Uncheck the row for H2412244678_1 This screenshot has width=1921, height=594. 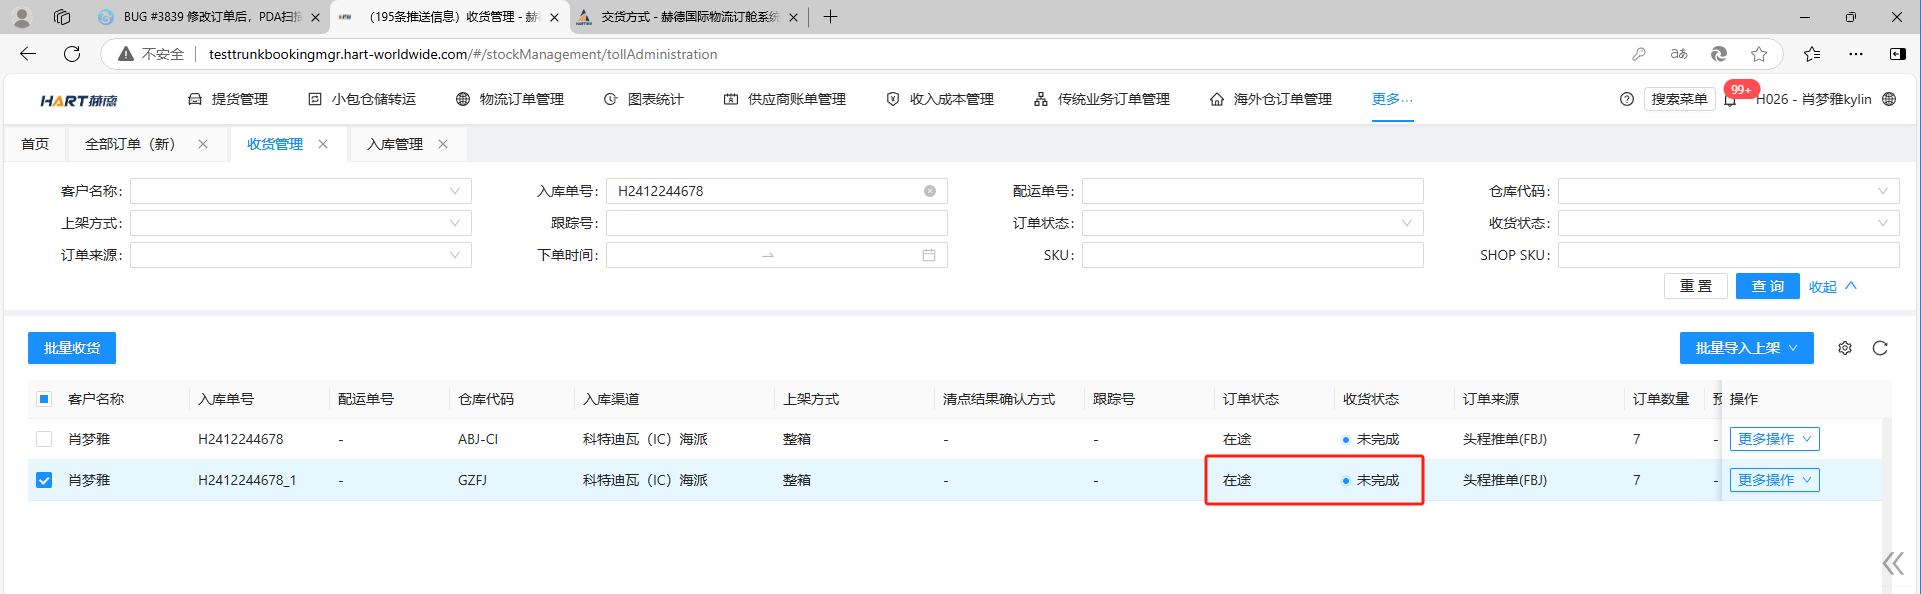(44, 480)
